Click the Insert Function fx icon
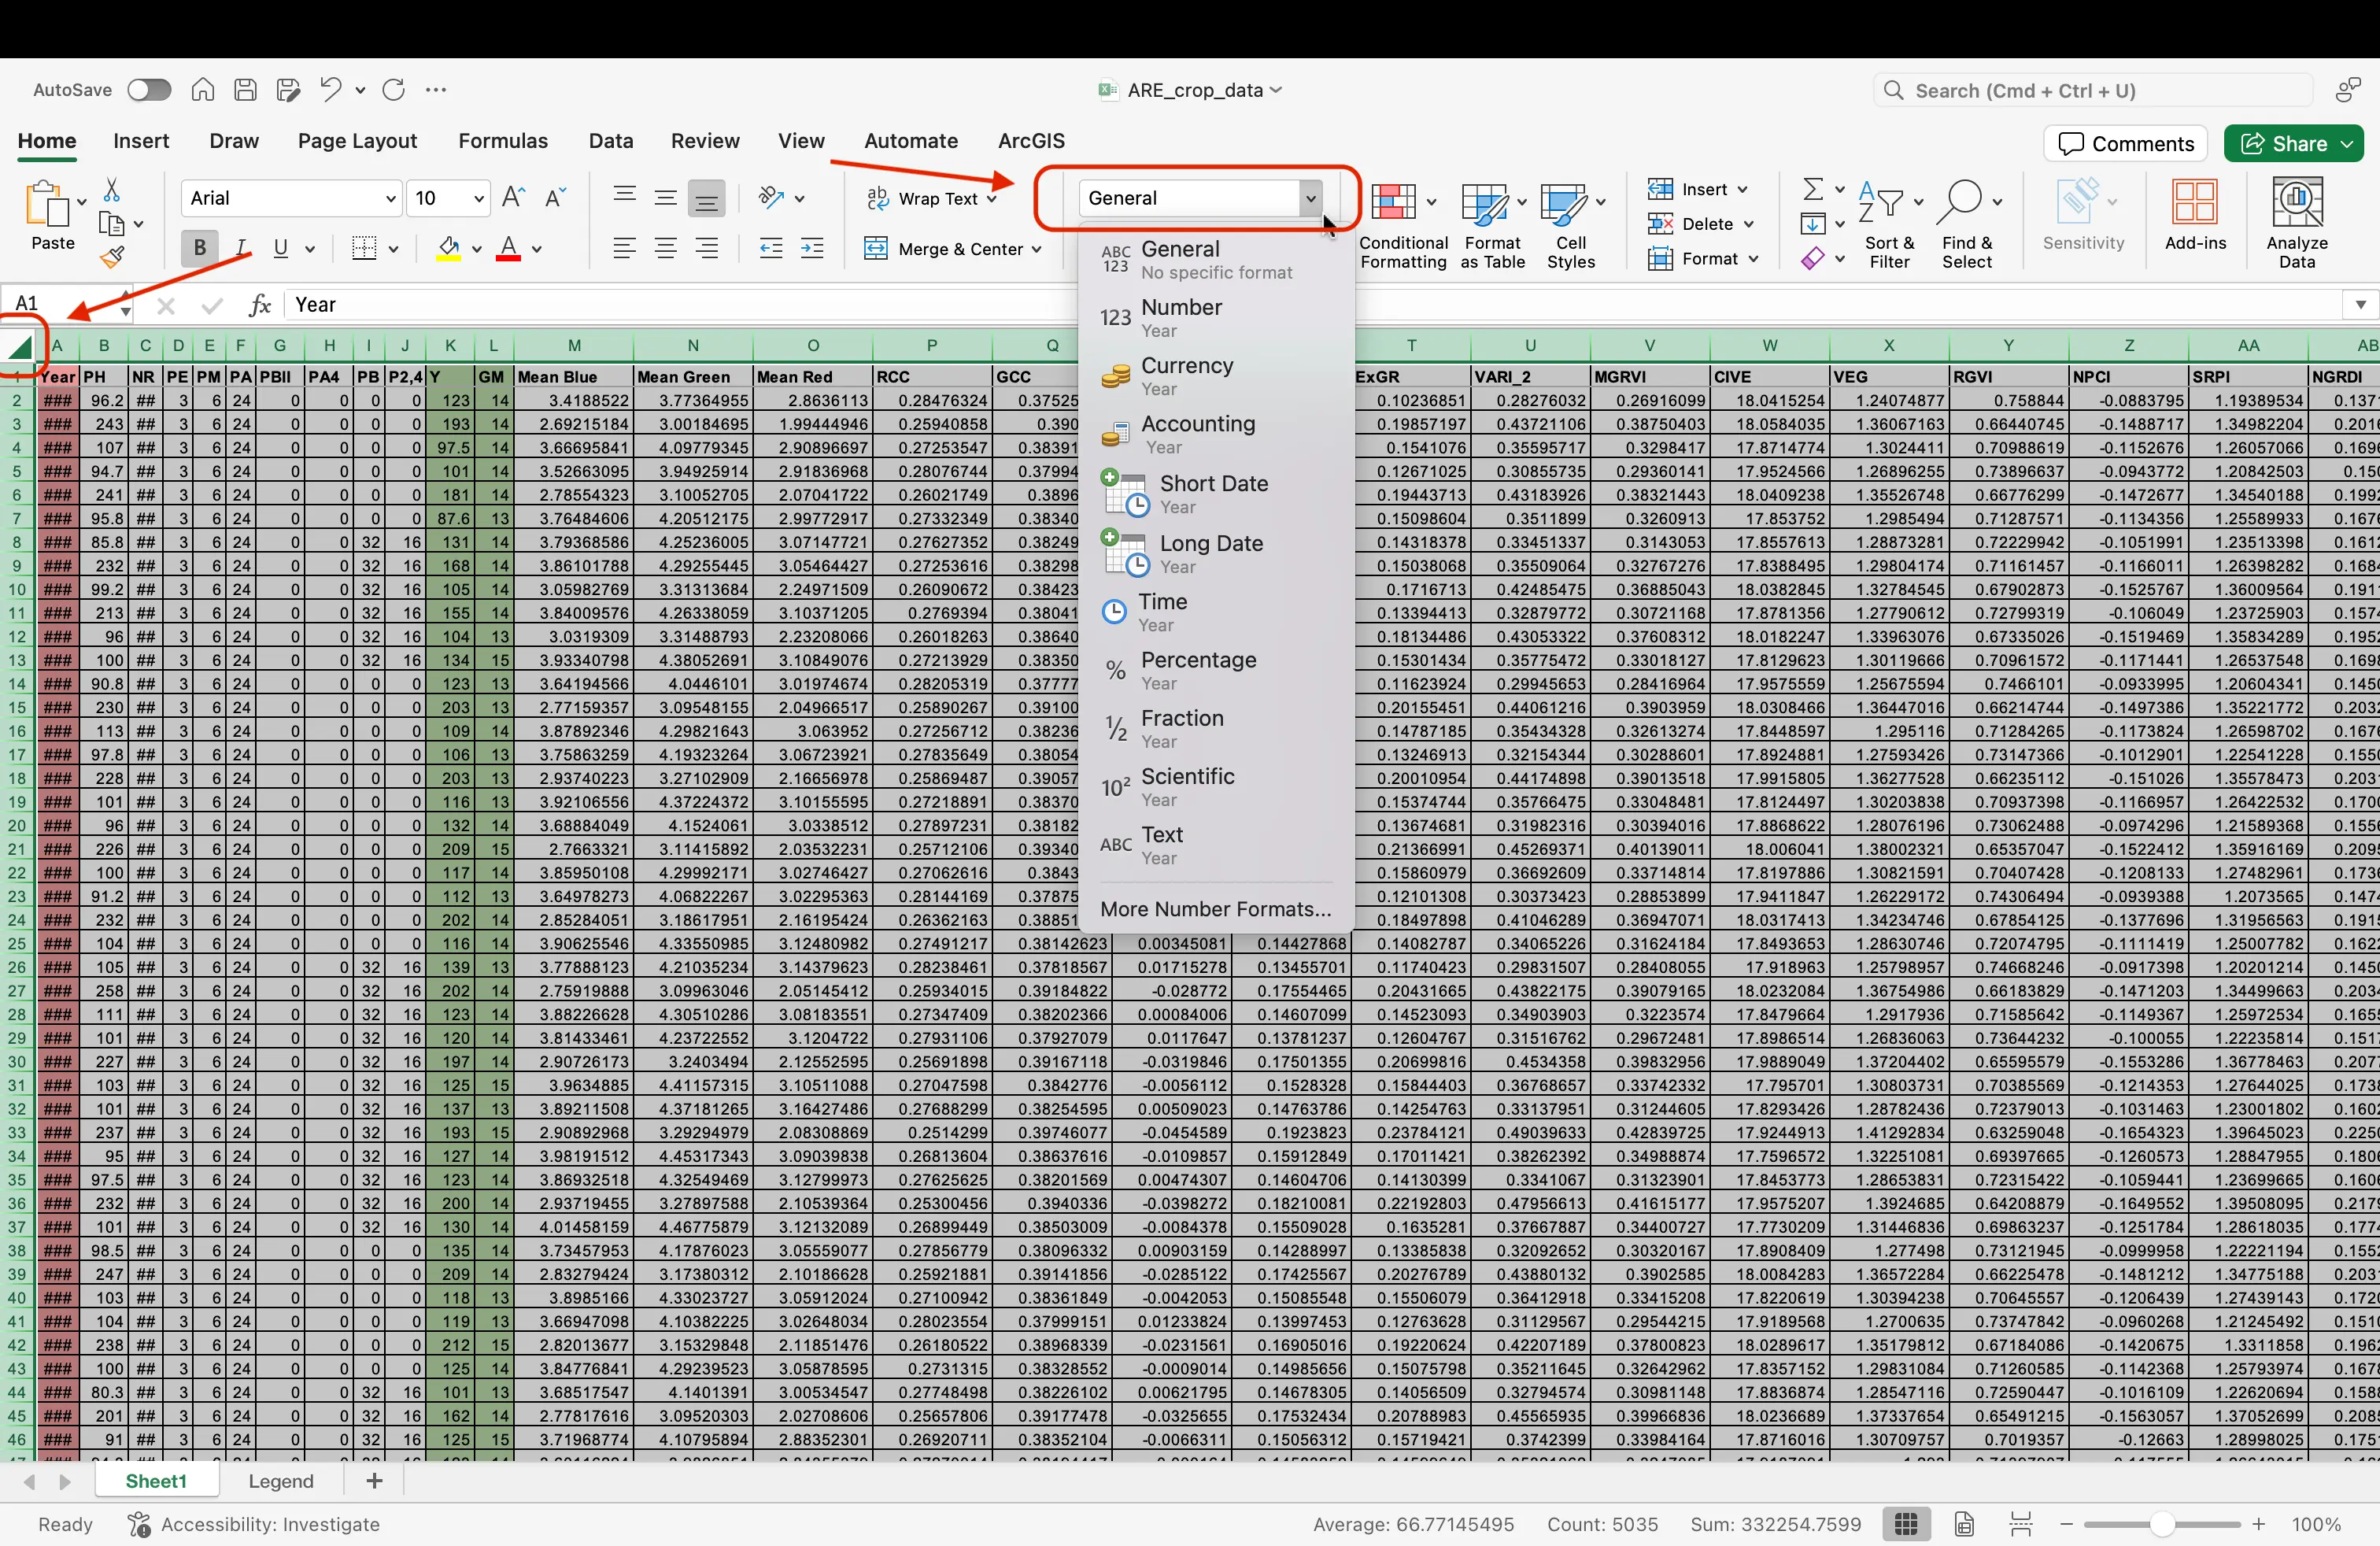2380x1546 pixels. (260, 305)
